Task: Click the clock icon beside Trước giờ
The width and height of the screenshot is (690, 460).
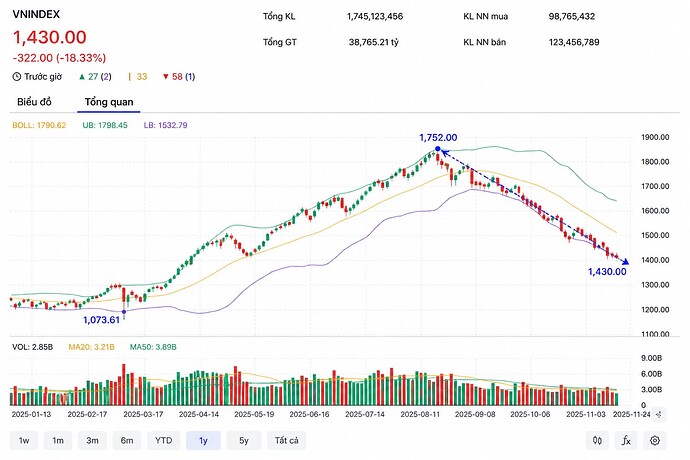Action: pos(16,77)
